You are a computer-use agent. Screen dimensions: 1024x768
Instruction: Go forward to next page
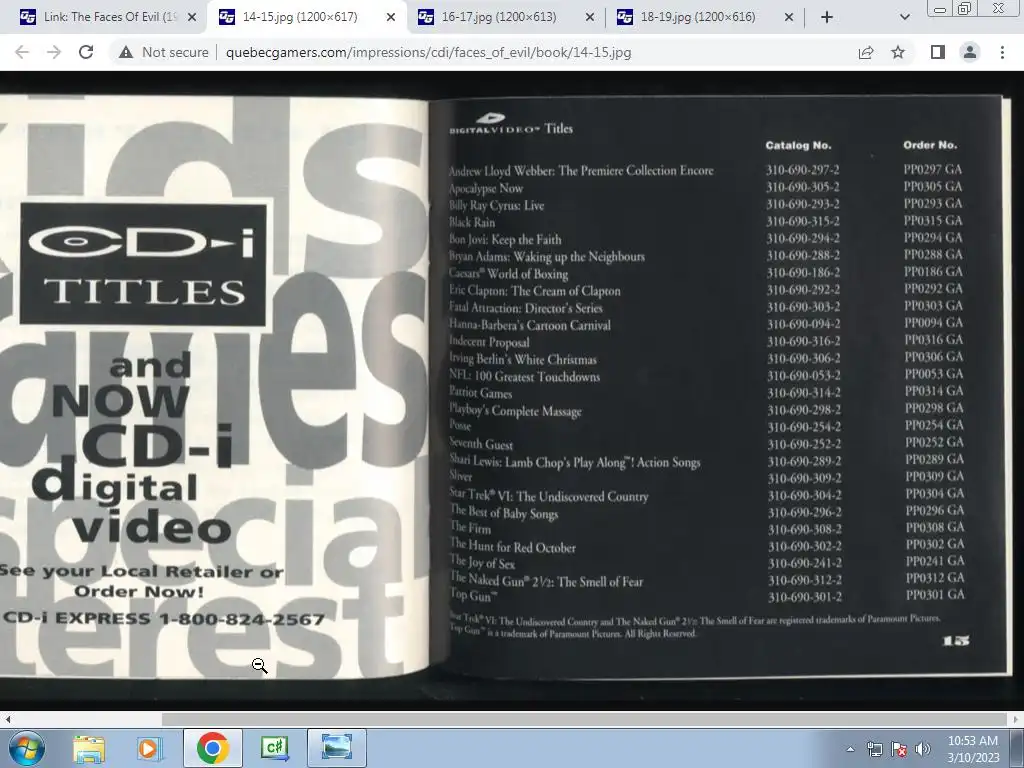[x=54, y=52]
